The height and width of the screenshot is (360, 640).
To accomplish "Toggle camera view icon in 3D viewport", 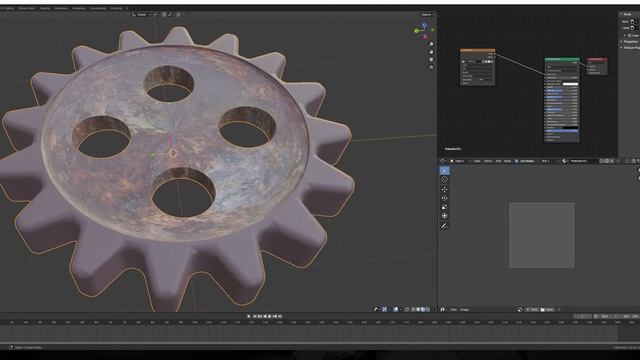I will 431,60.
